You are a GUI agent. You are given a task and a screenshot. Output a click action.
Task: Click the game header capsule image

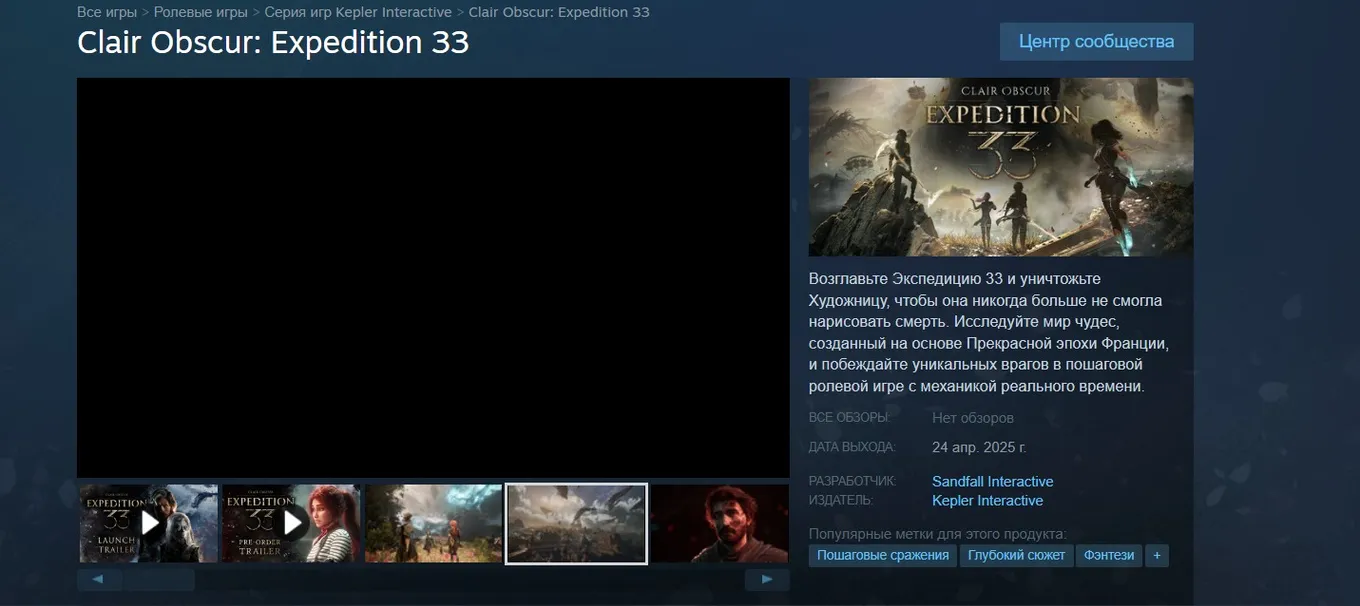click(1001, 167)
